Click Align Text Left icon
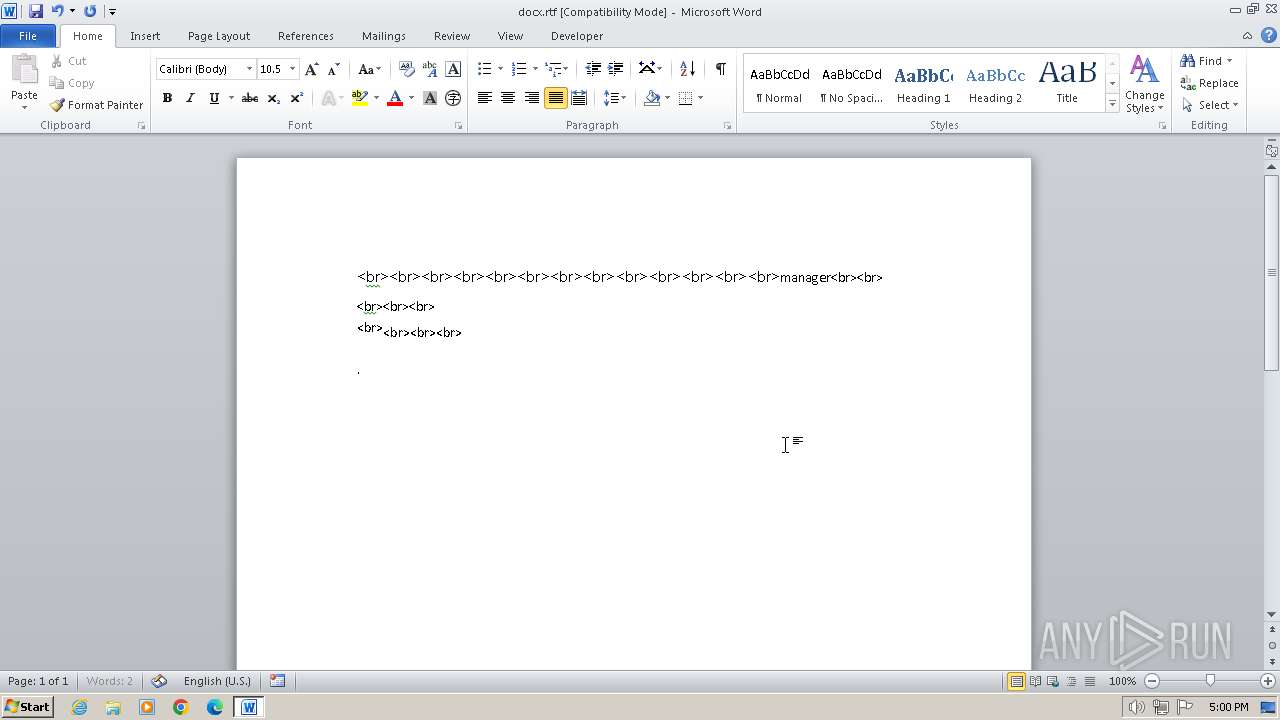 (485, 98)
